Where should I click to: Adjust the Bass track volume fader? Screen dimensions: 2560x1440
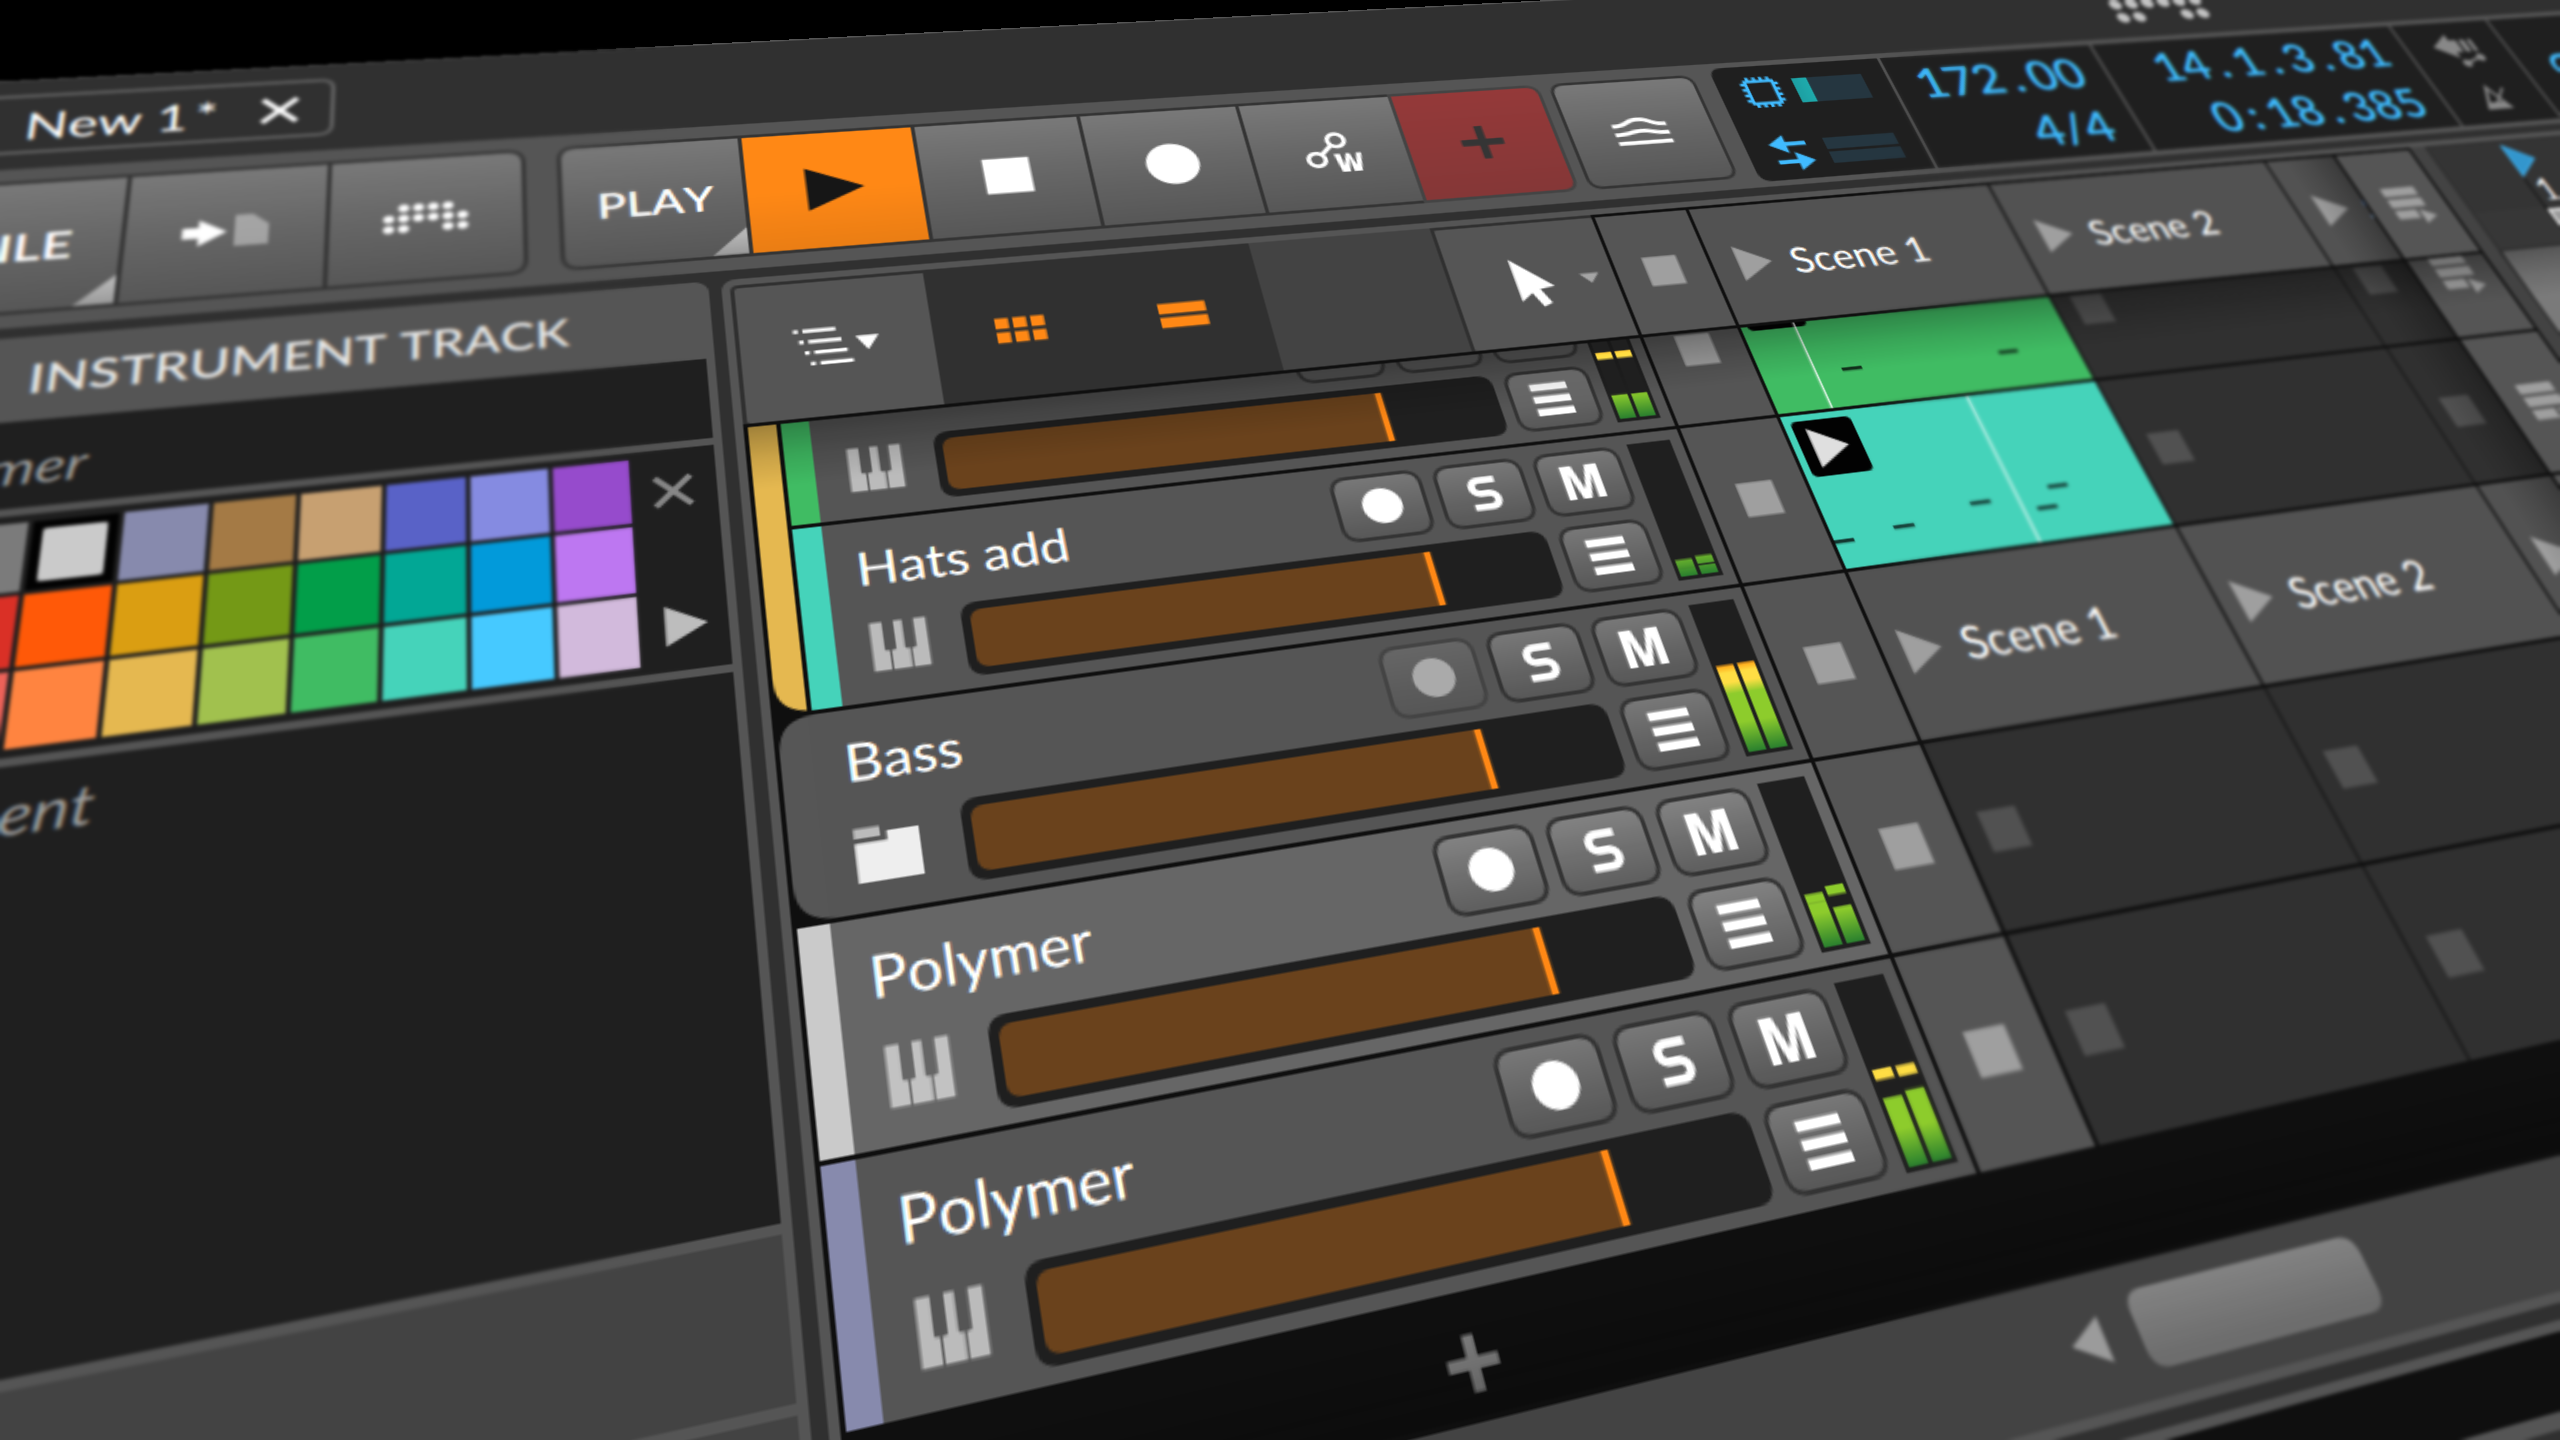pos(1292,790)
